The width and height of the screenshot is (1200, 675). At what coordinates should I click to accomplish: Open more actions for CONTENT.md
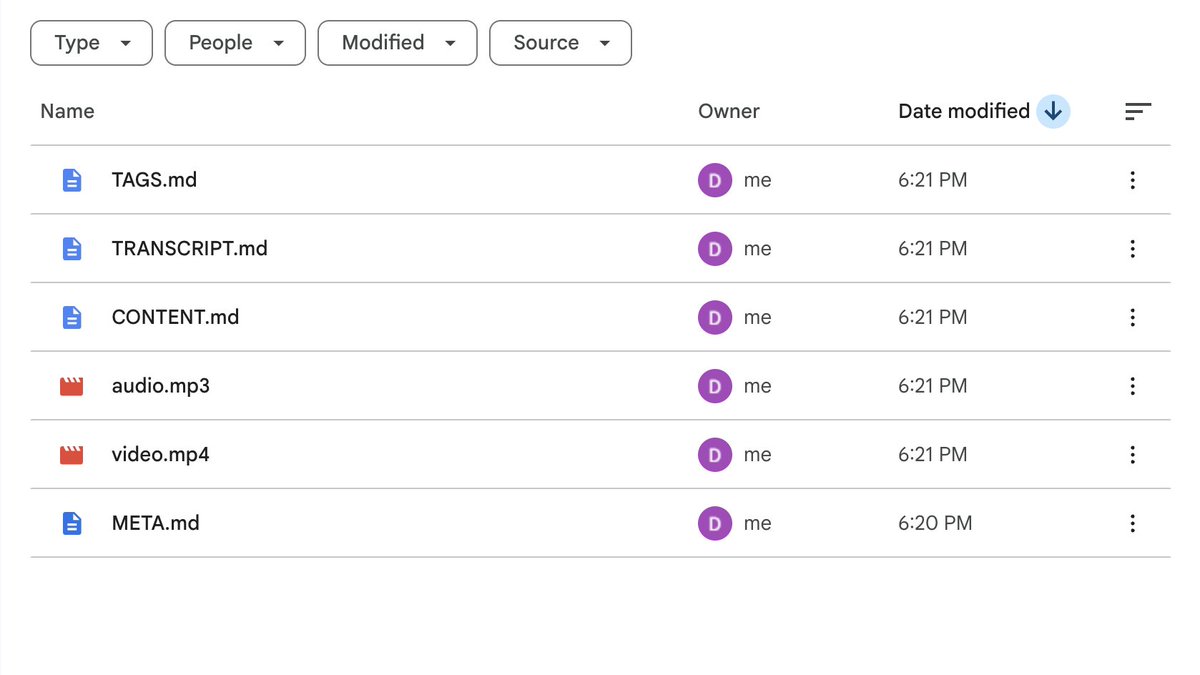coord(1132,317)
